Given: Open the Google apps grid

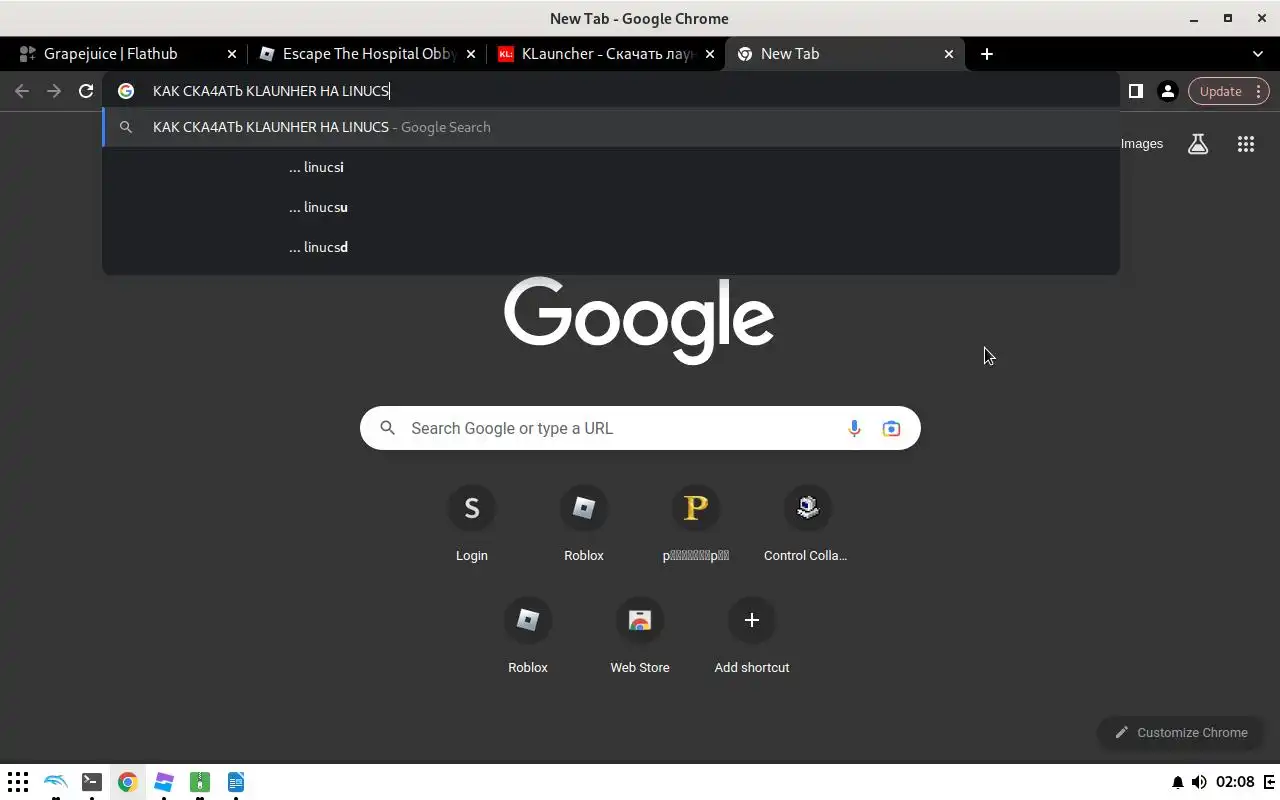Looking at the screenshot, I should [x=1245, y=144].
